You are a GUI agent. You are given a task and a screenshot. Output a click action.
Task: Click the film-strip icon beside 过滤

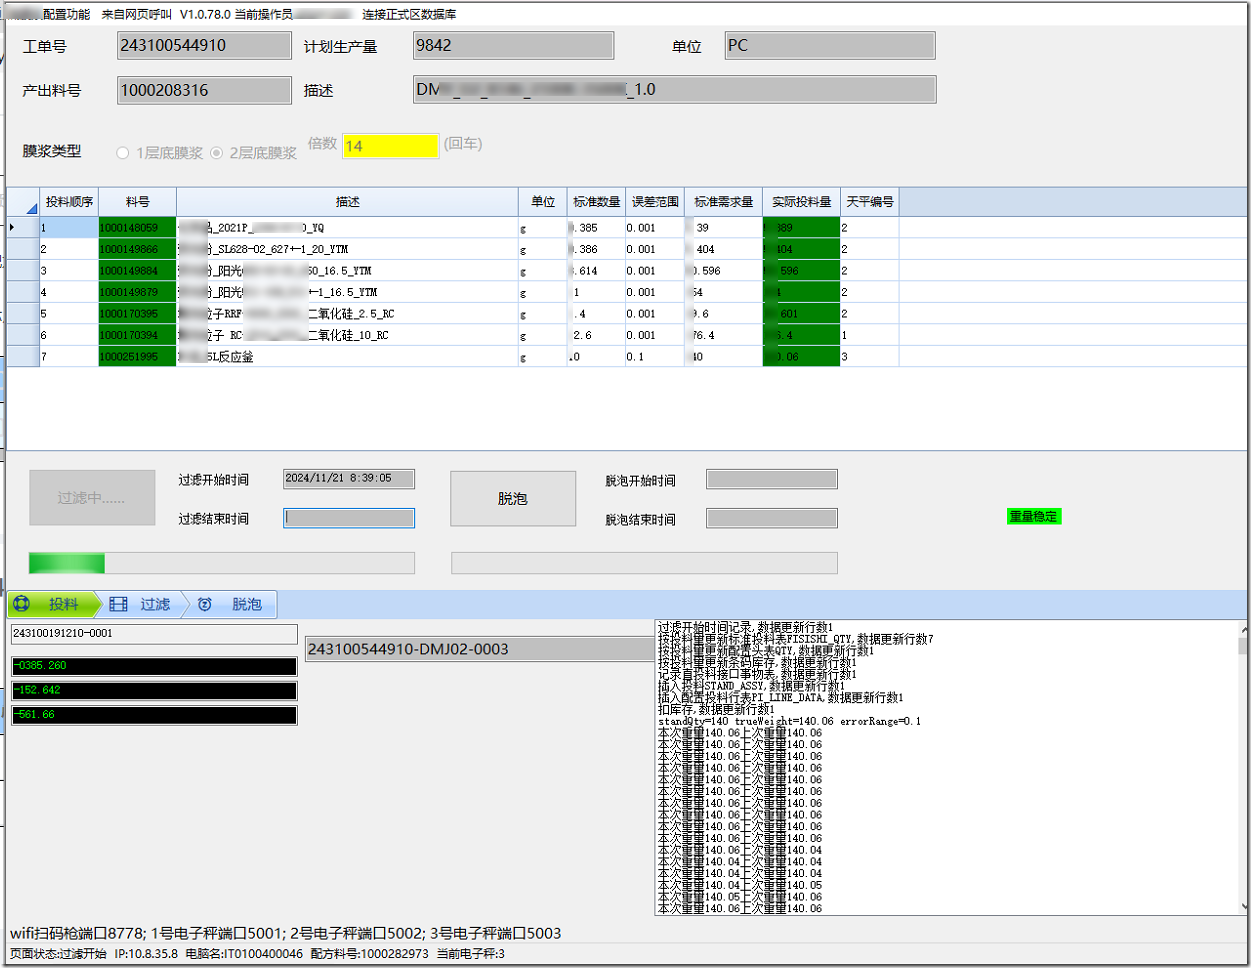tap(119, 604)
